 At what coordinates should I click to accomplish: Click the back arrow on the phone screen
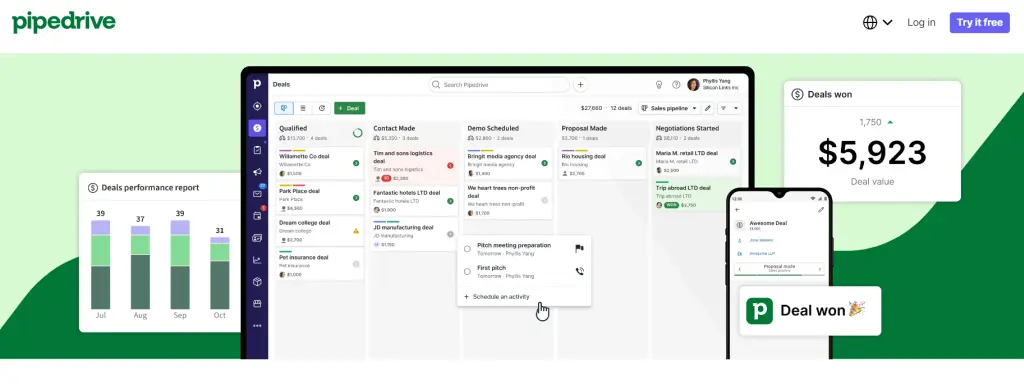point(738,210)
